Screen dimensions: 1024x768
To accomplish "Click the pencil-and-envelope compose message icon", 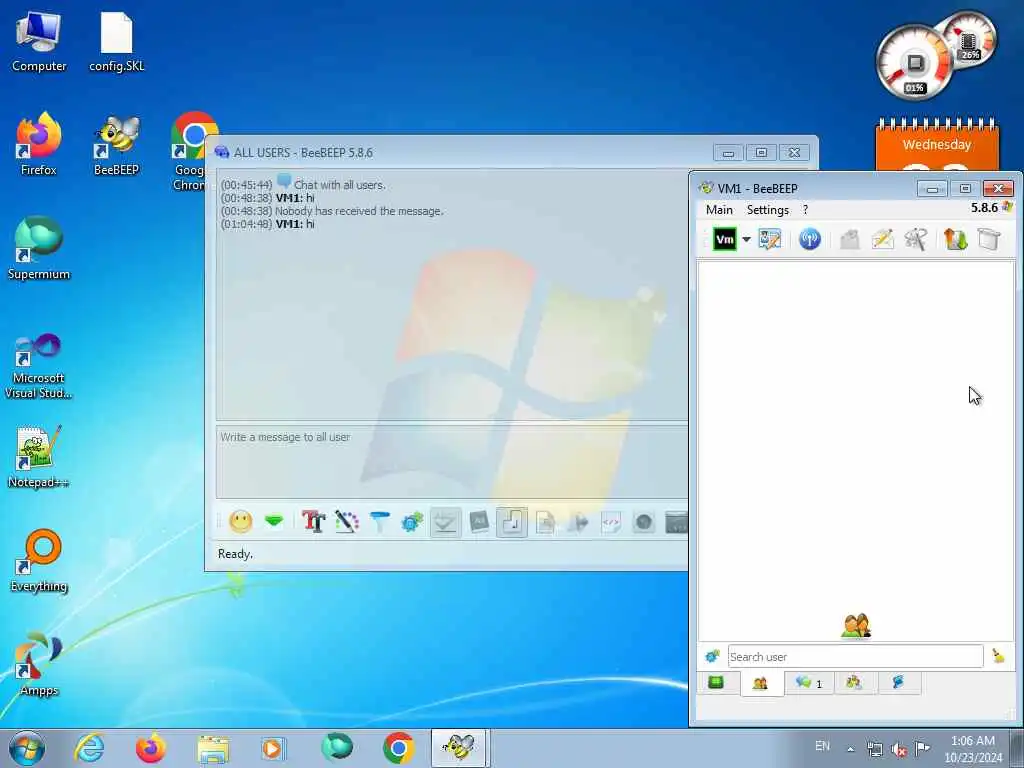I will click(882, 239).
